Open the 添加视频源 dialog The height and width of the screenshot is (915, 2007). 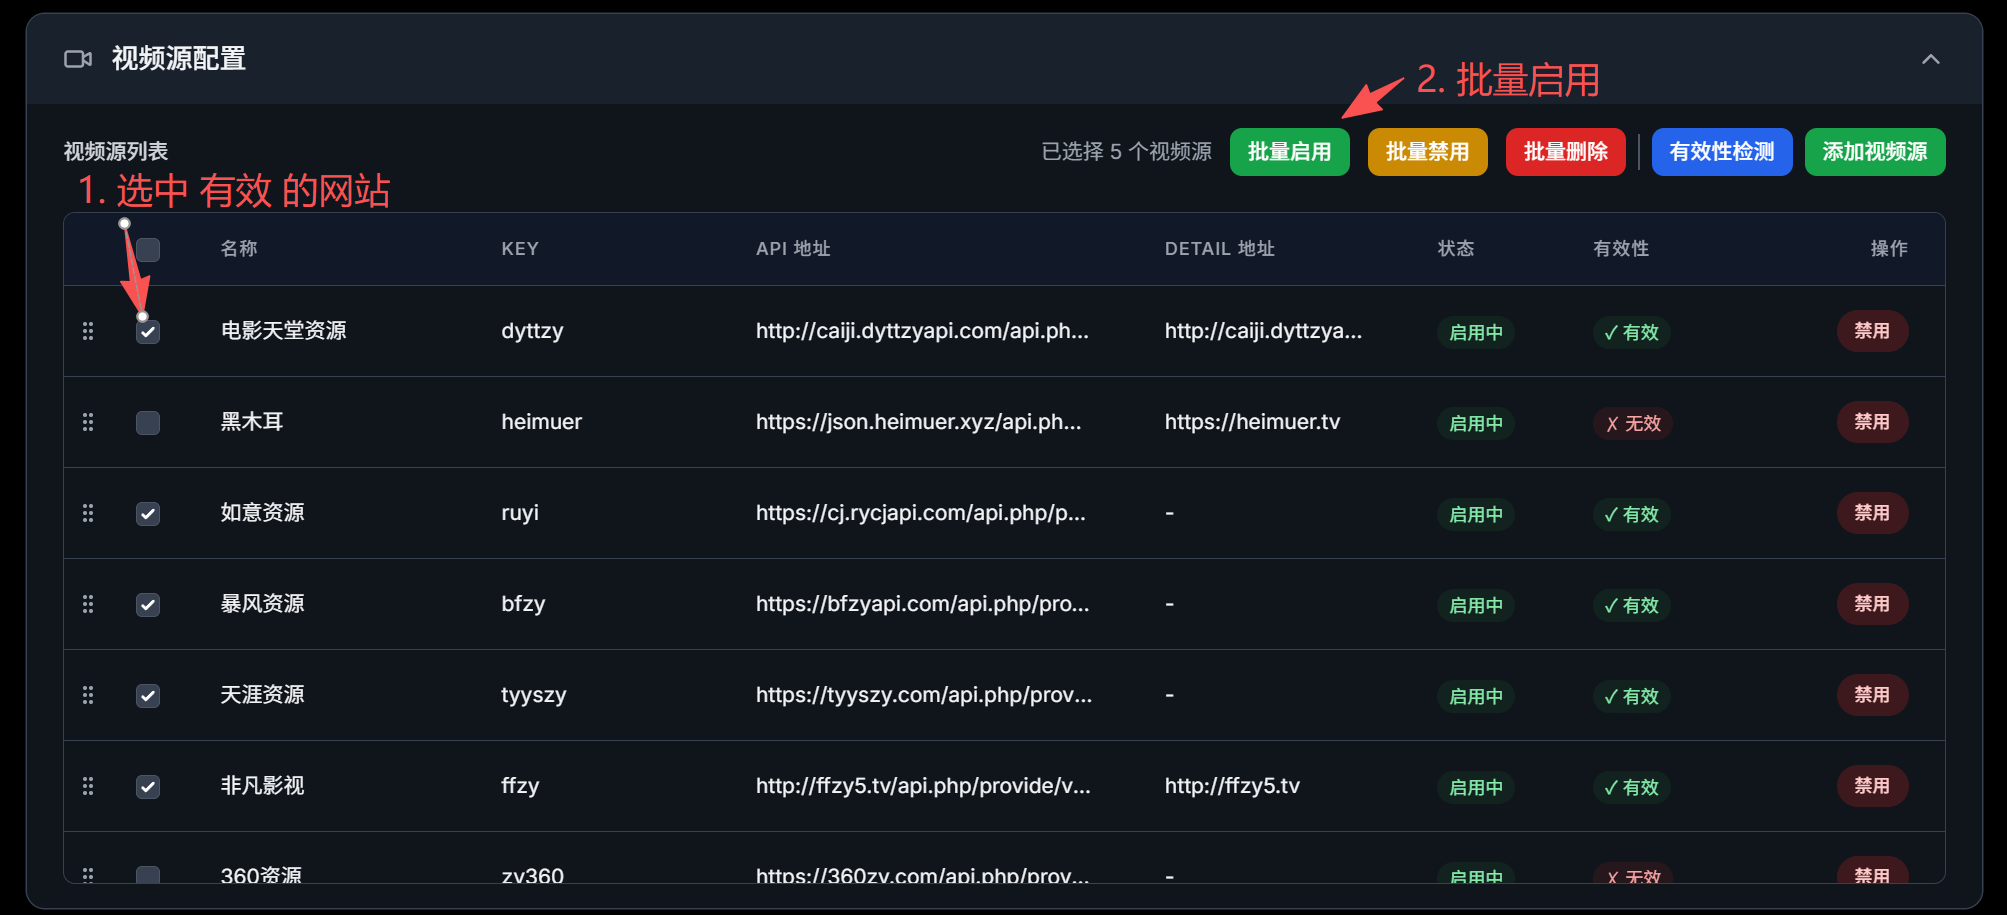coord(1874,152)
